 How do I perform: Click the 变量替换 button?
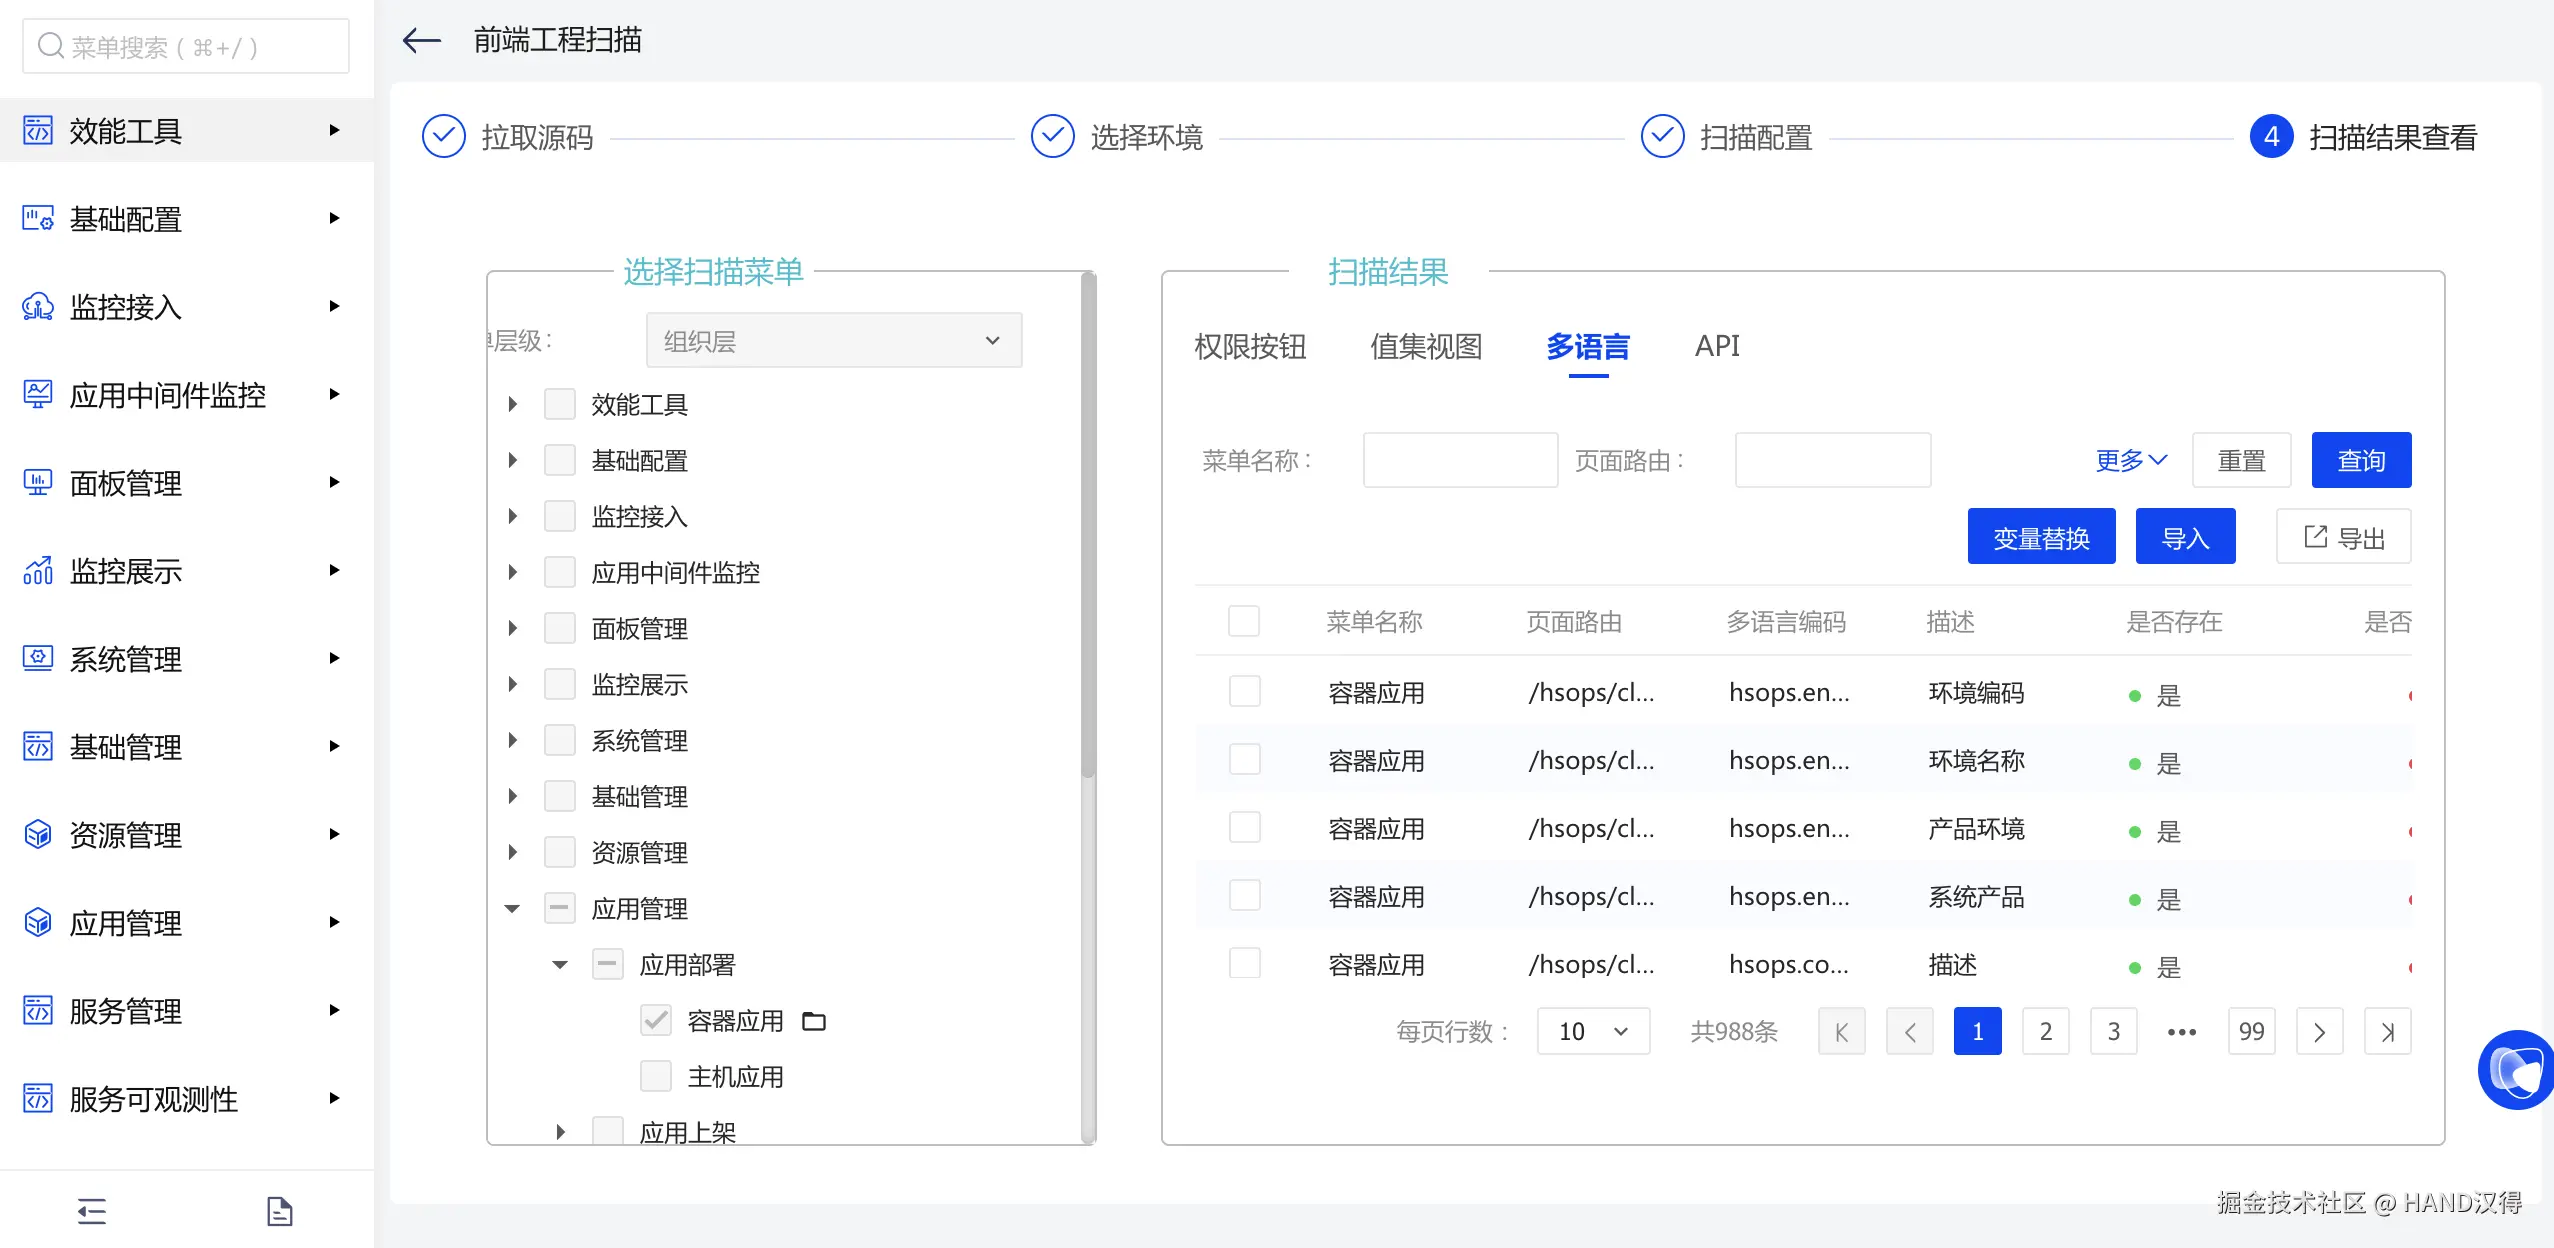(x=2040, y=538)
